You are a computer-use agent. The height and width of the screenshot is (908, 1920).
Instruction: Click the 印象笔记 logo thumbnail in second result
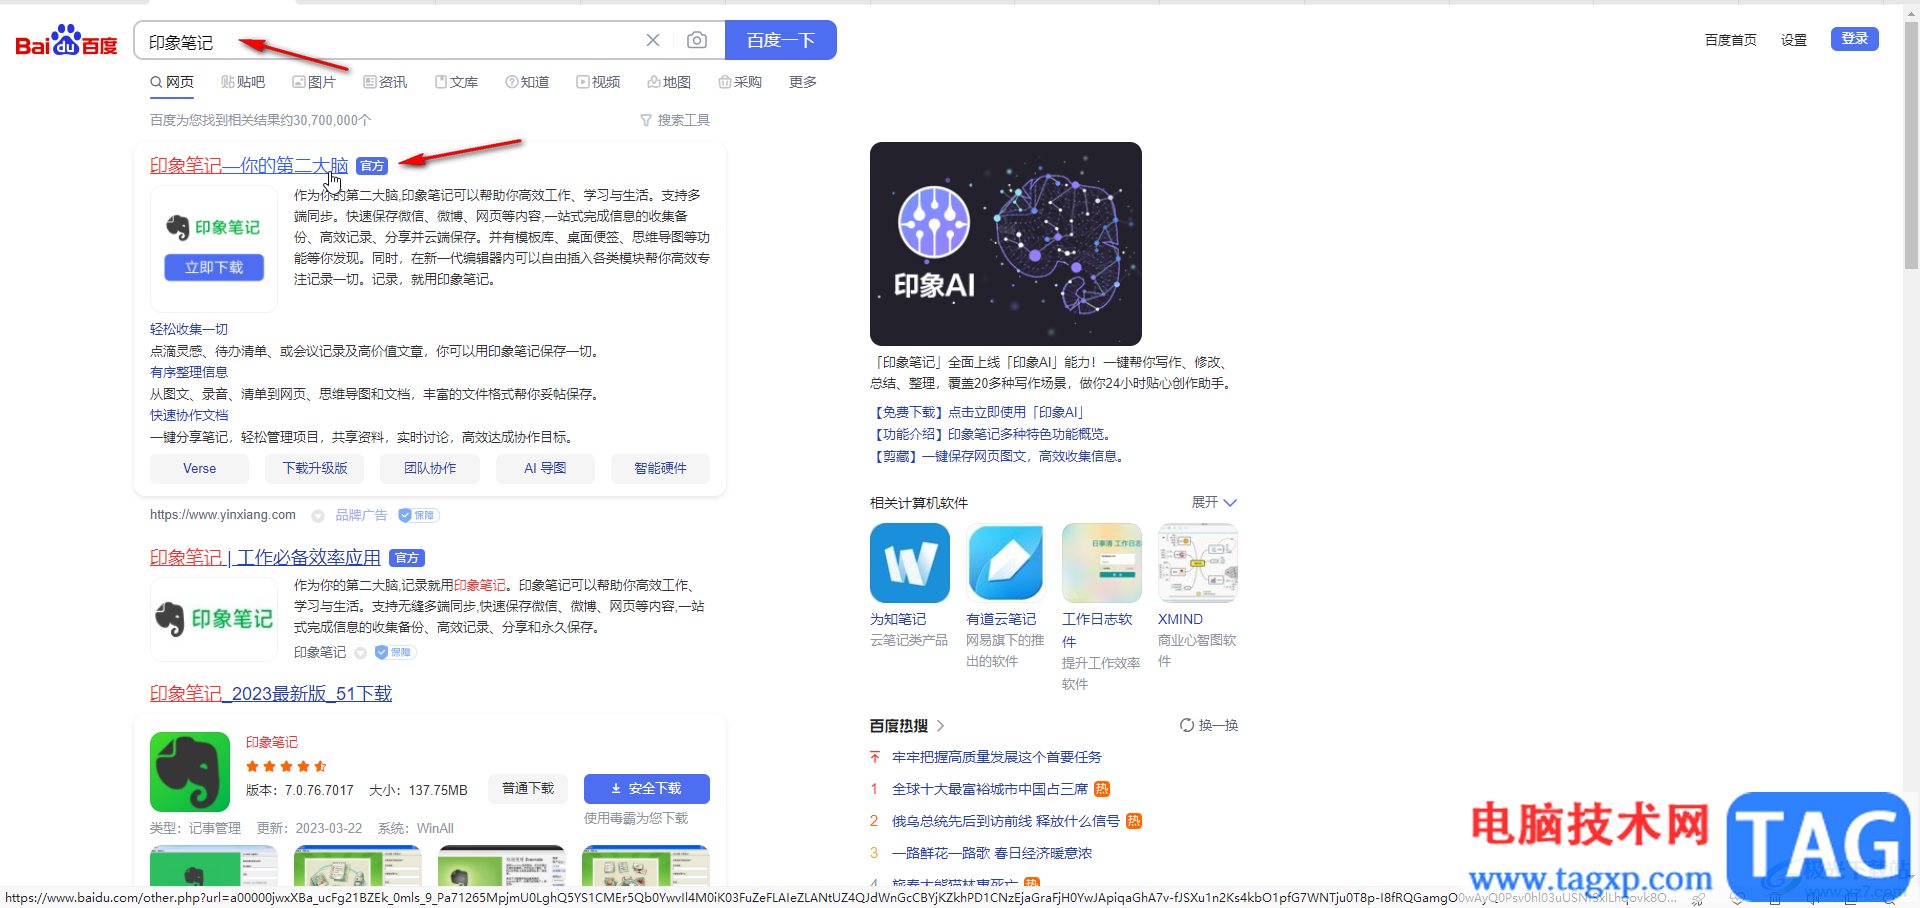point(214,619)
